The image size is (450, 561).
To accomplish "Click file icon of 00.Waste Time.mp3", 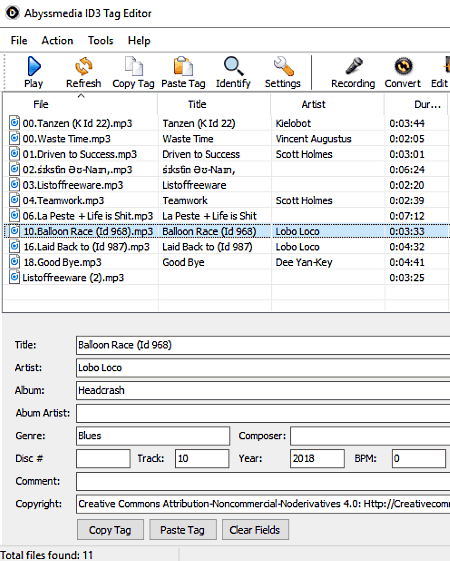I will point(14,138).
